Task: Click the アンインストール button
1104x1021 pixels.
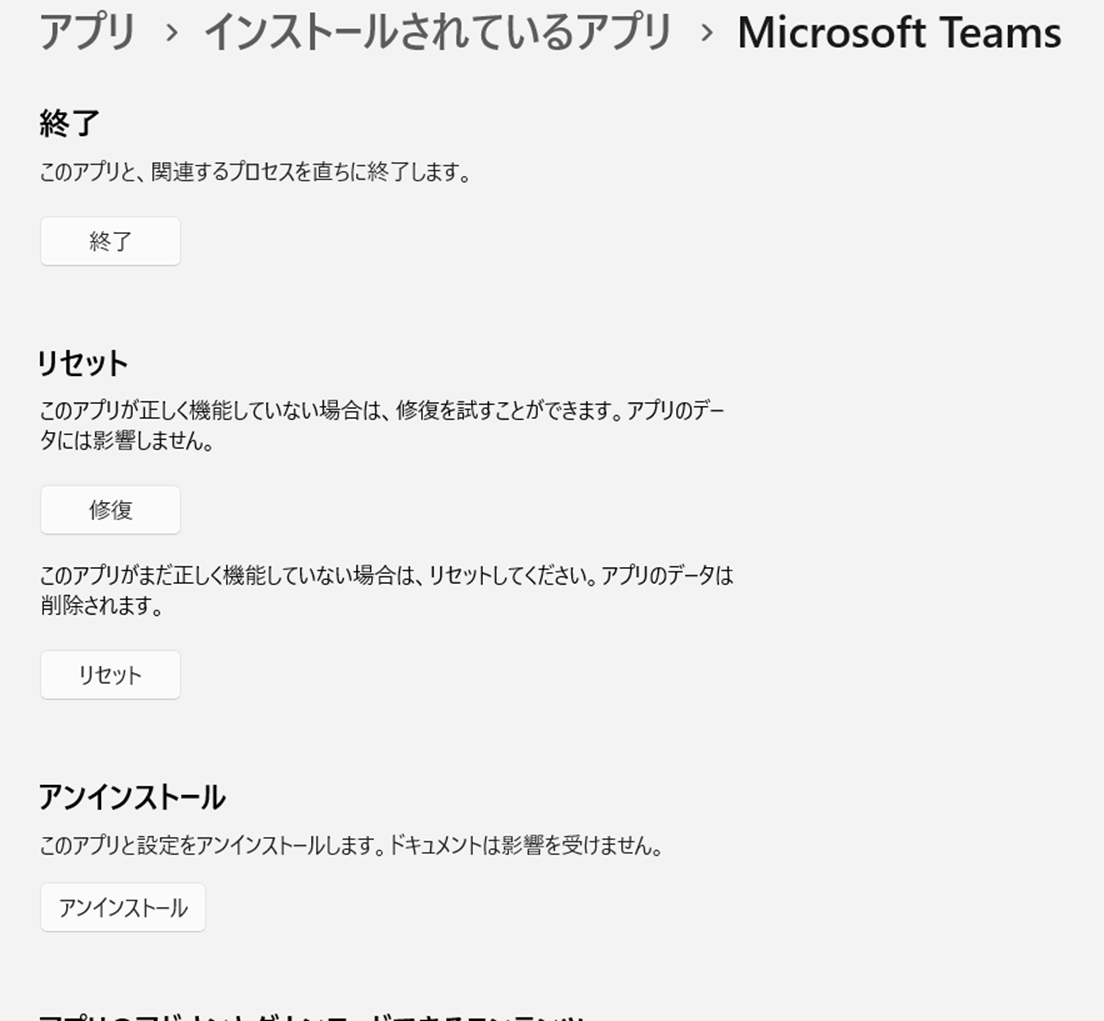Action: coord(123,908)
